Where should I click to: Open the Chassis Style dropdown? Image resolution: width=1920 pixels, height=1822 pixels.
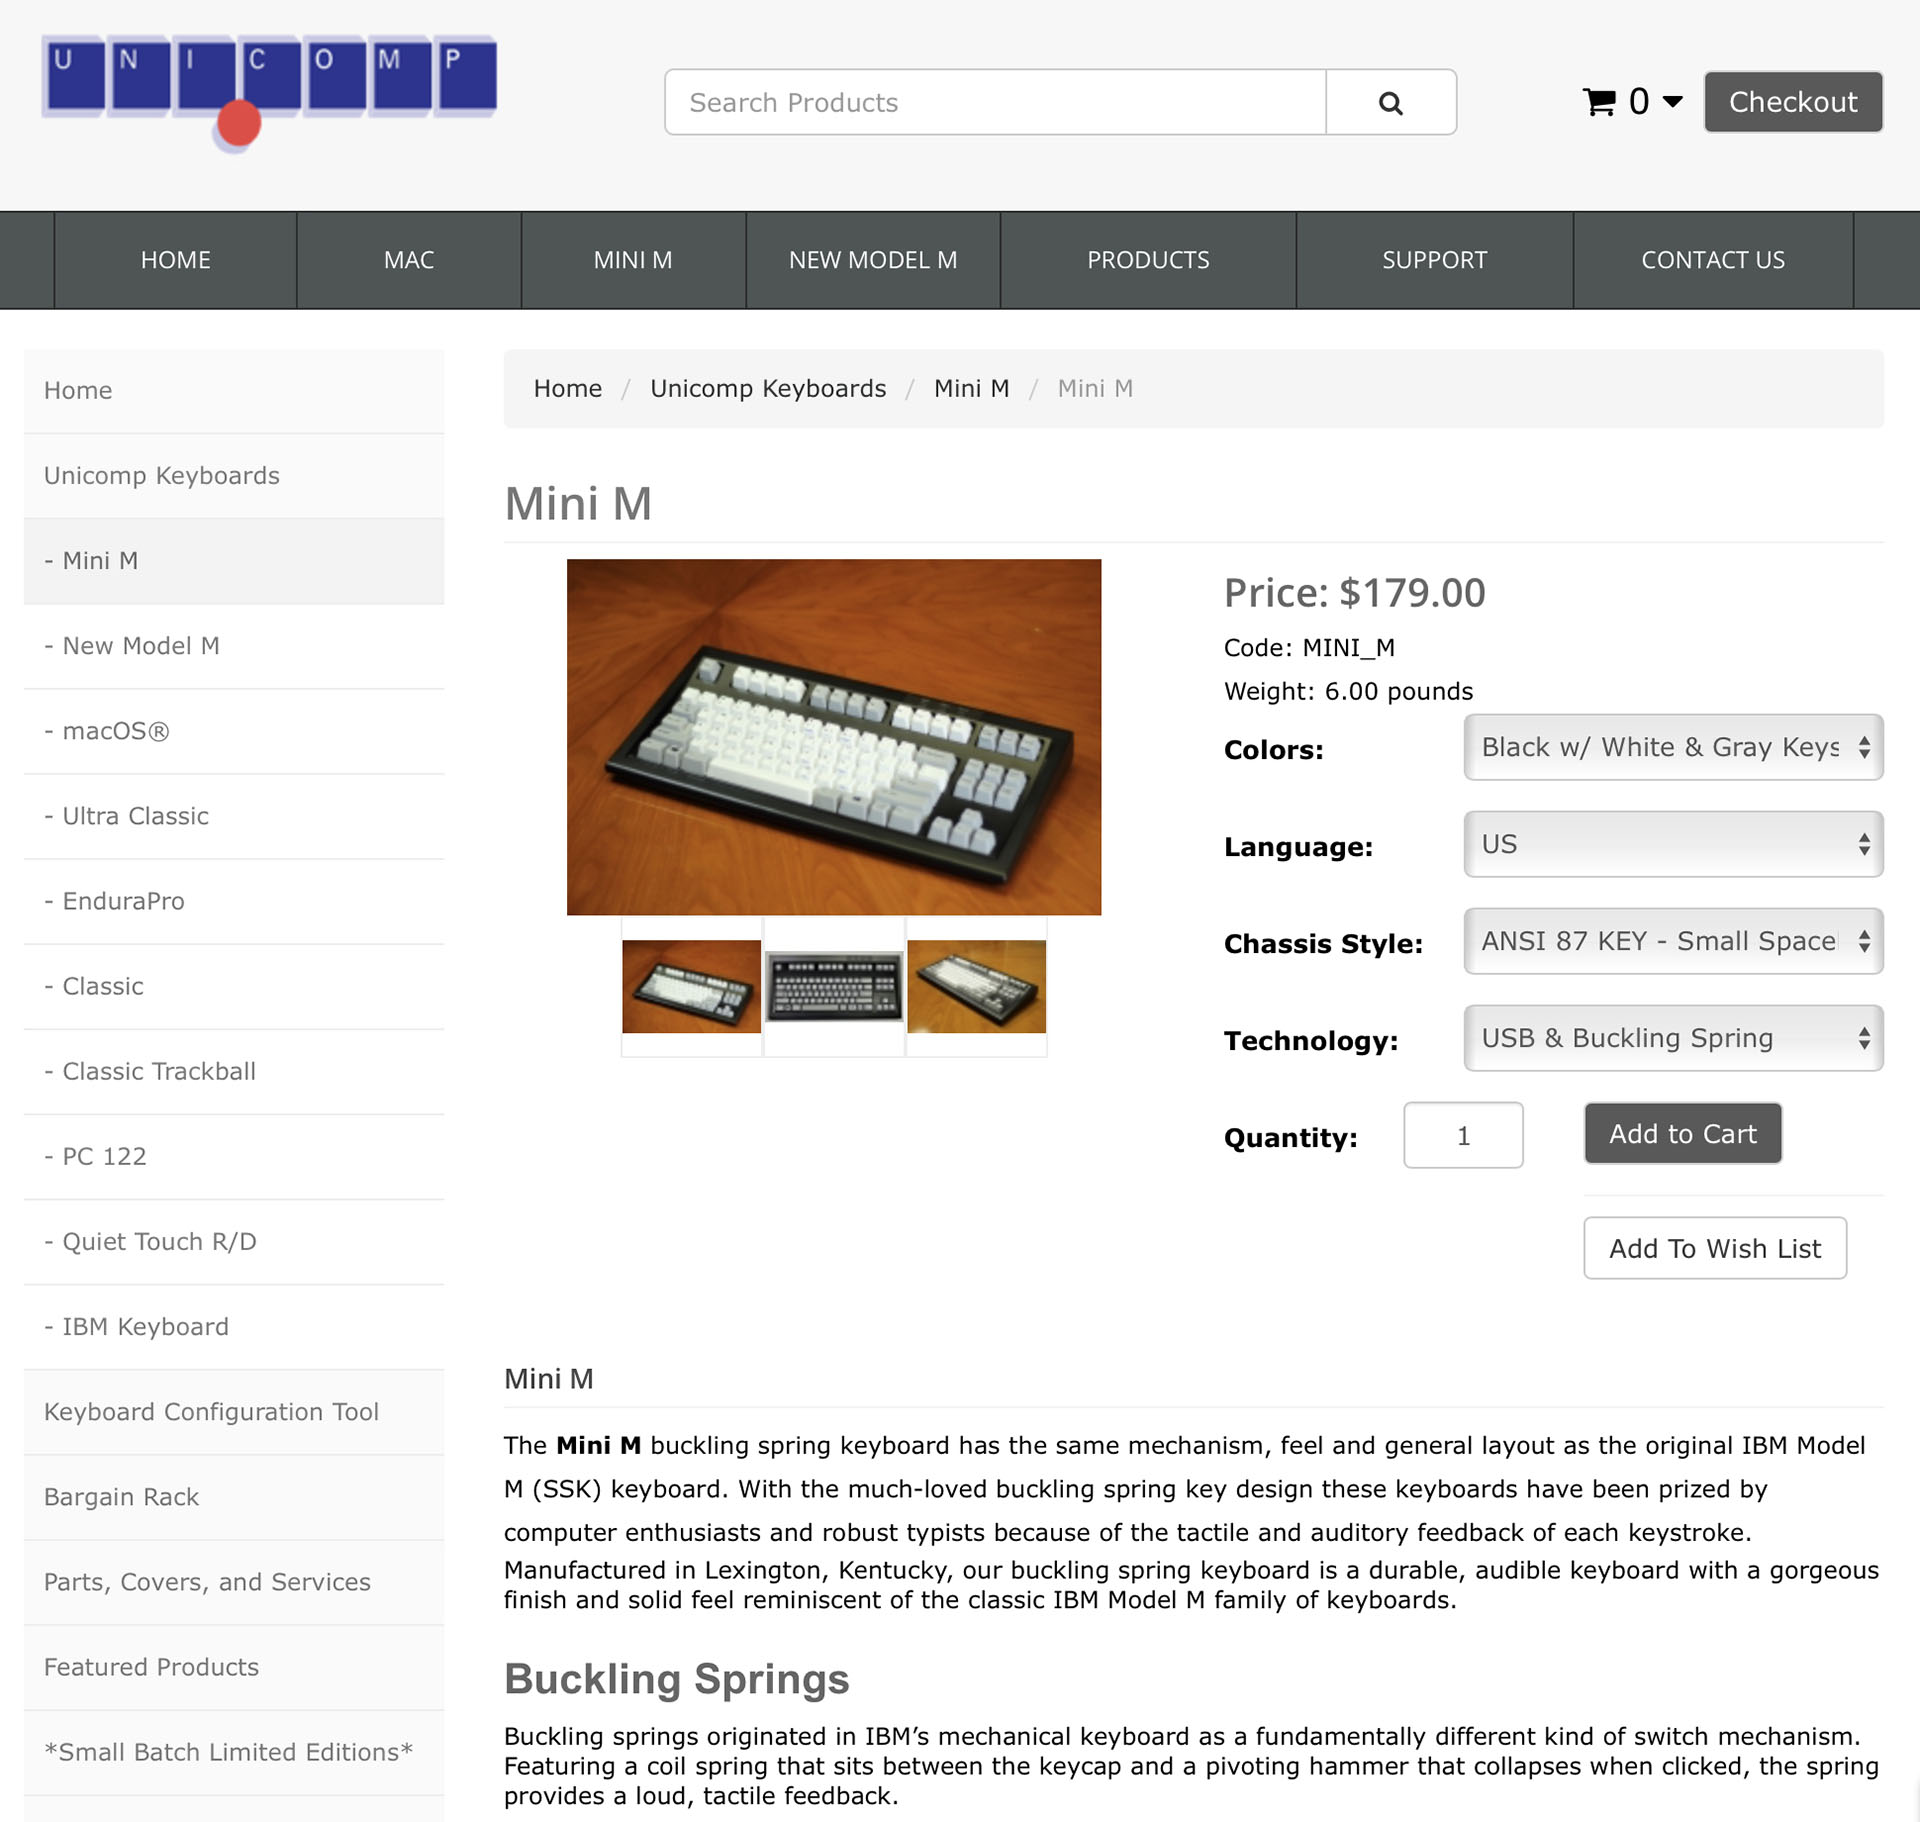pyautogui.click(x=1674, y=941)
